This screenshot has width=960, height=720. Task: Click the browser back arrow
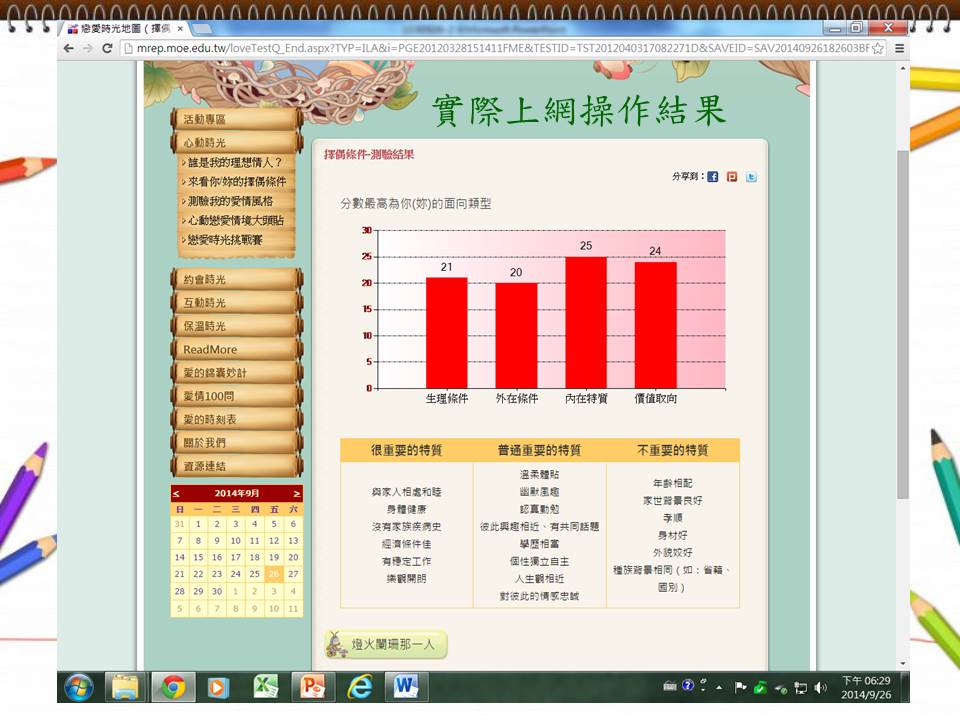pyautogui.click(x=69, y=48)
